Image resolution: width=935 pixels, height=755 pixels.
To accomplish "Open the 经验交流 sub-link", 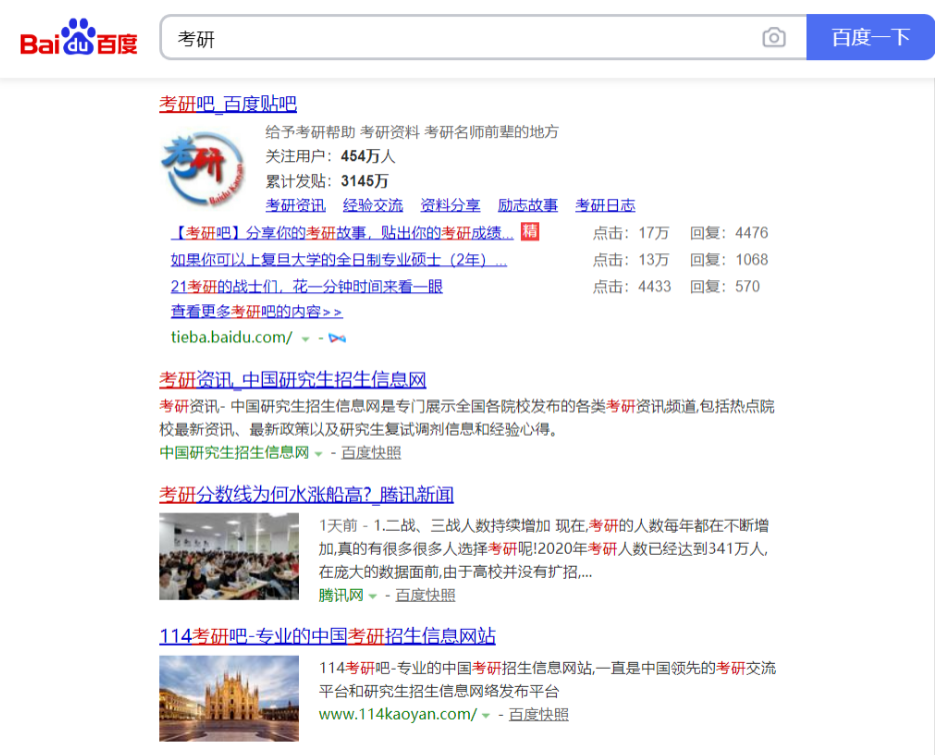I will tap(373, 206).
